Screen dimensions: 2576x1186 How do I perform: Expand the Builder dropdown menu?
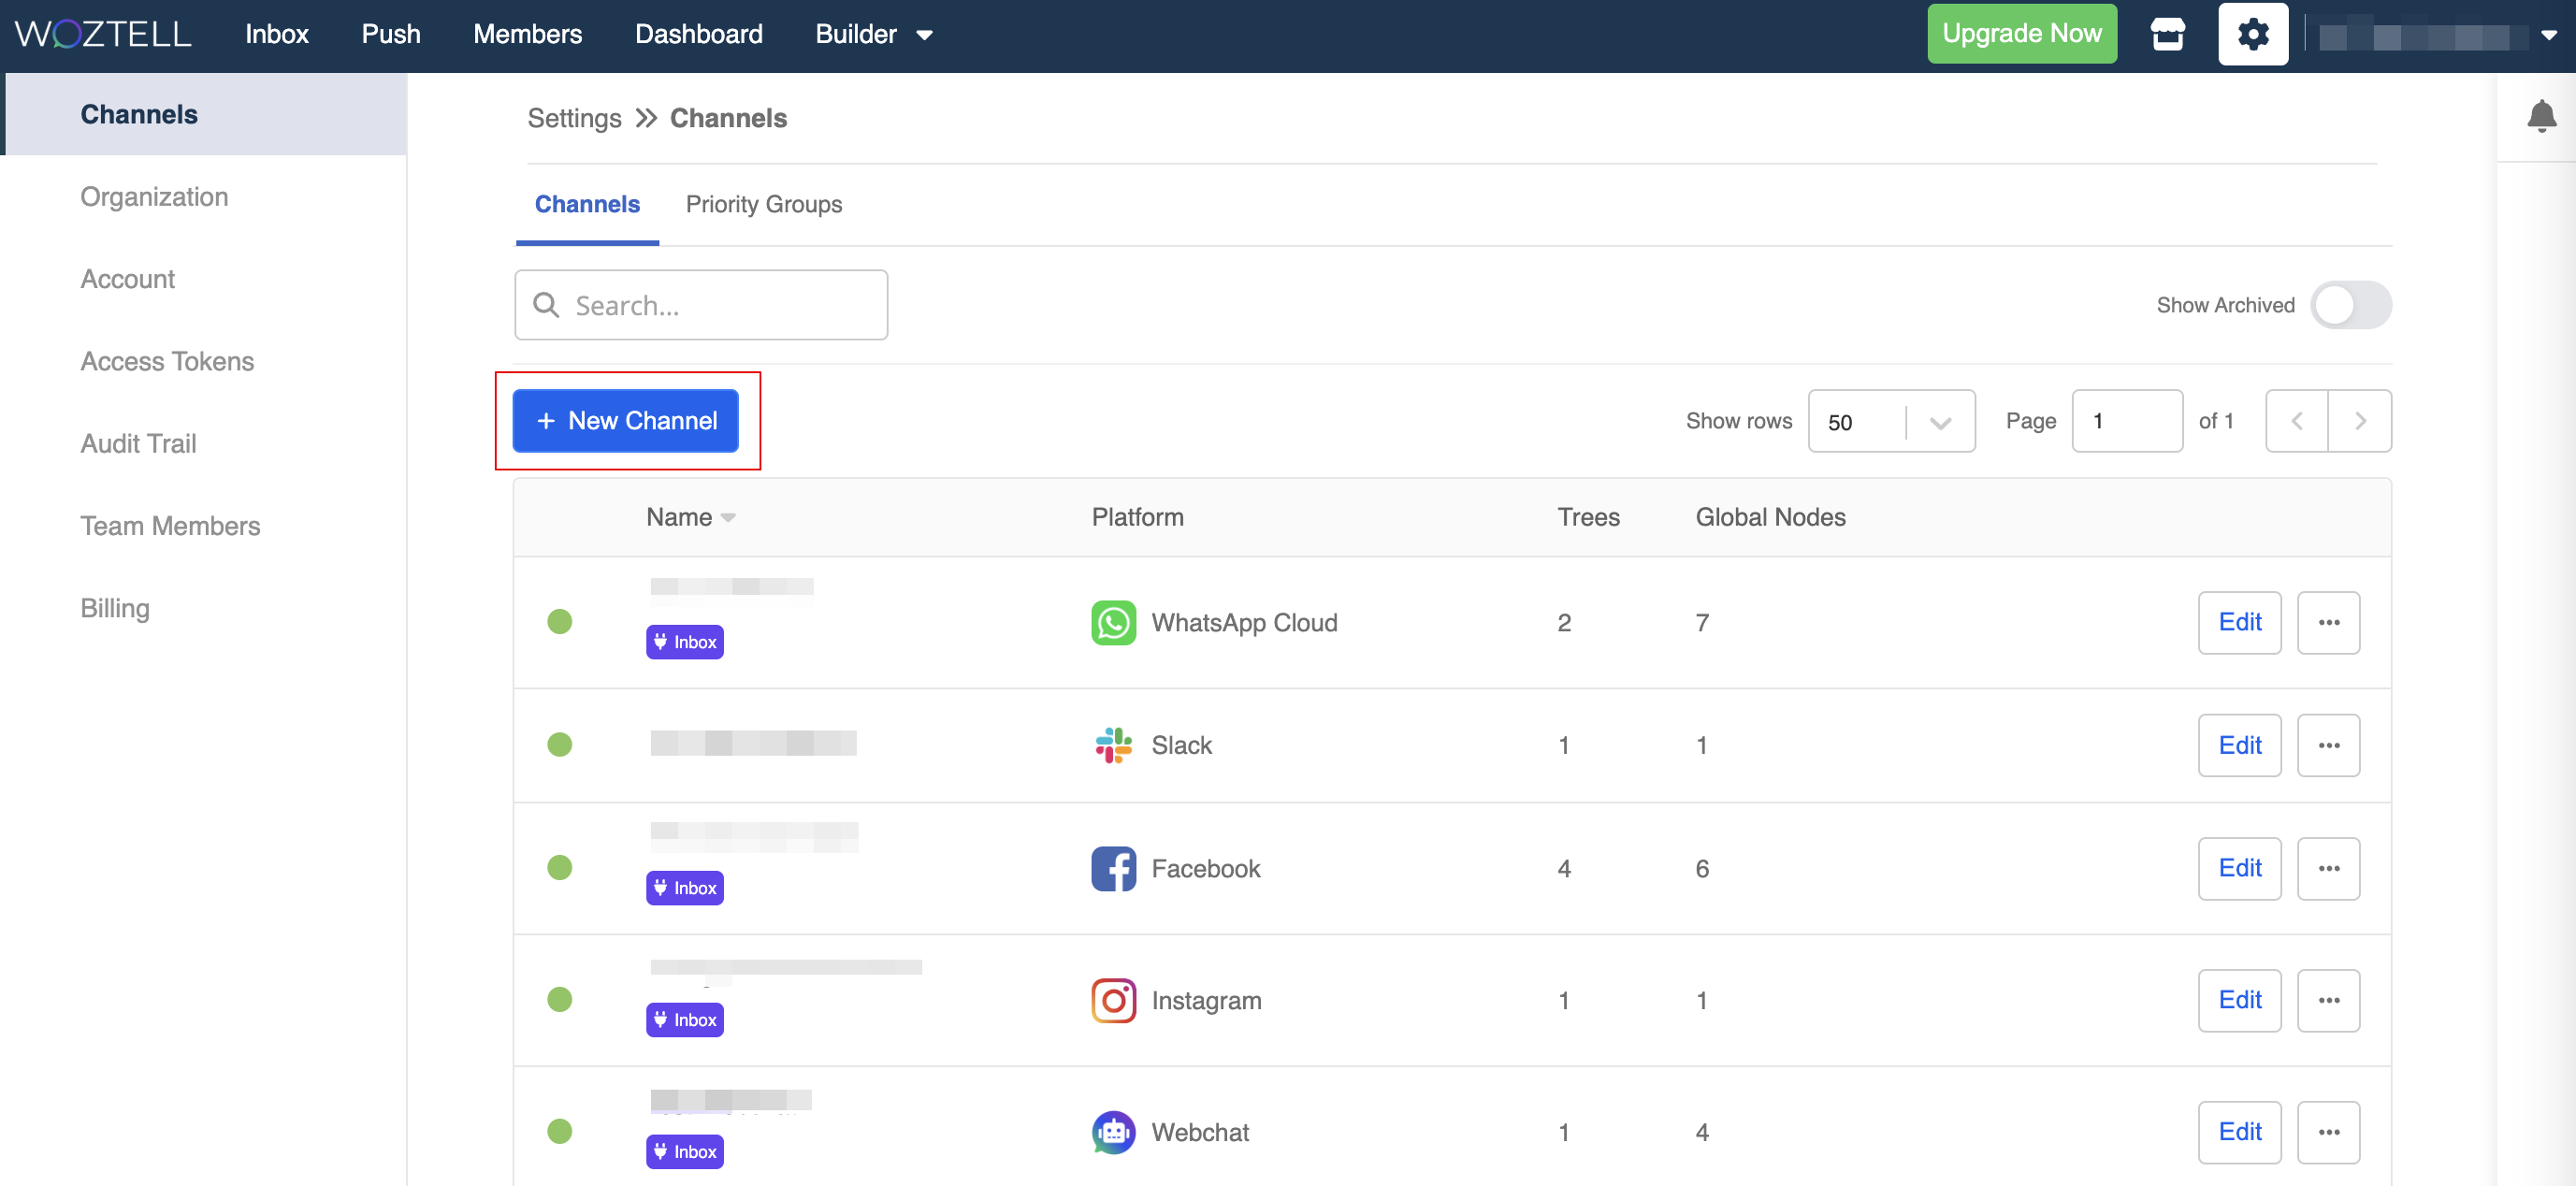(x=873, y=34)
